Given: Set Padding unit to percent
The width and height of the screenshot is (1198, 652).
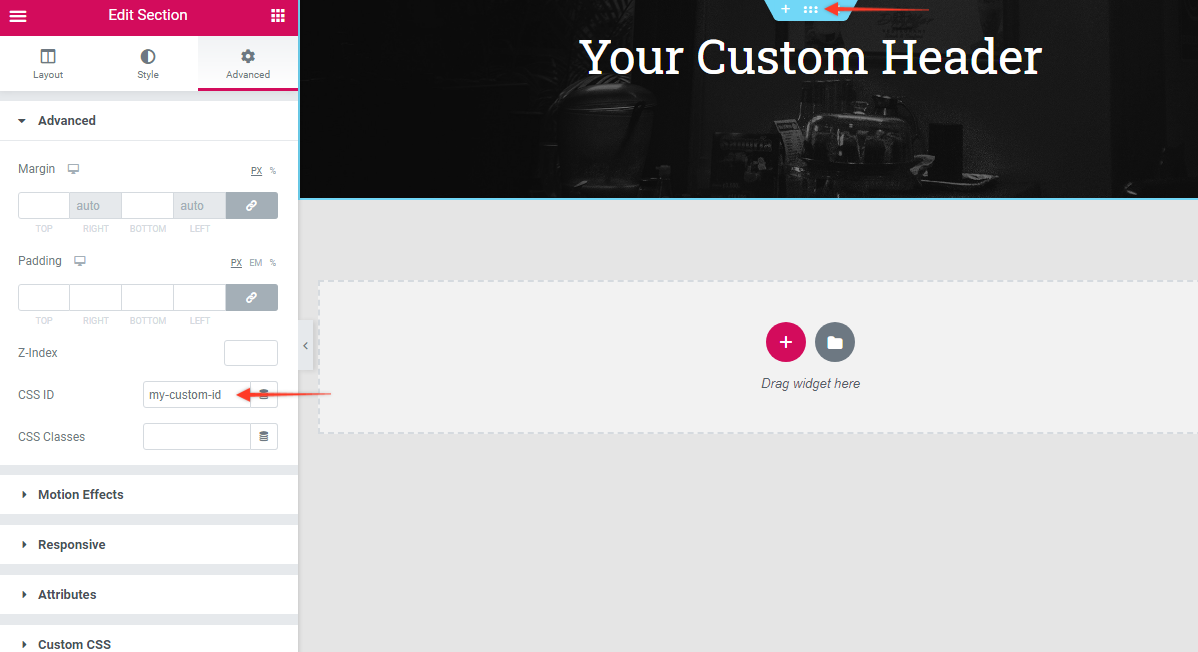Looking at the screenshot, I should [273, 263].
